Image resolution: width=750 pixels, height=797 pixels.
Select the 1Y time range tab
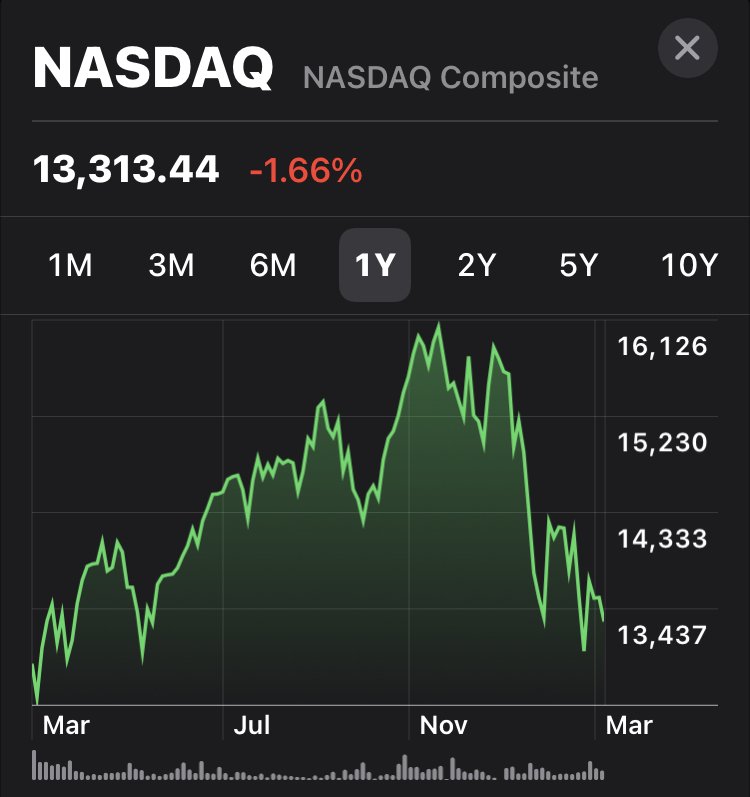click(375, 265)
